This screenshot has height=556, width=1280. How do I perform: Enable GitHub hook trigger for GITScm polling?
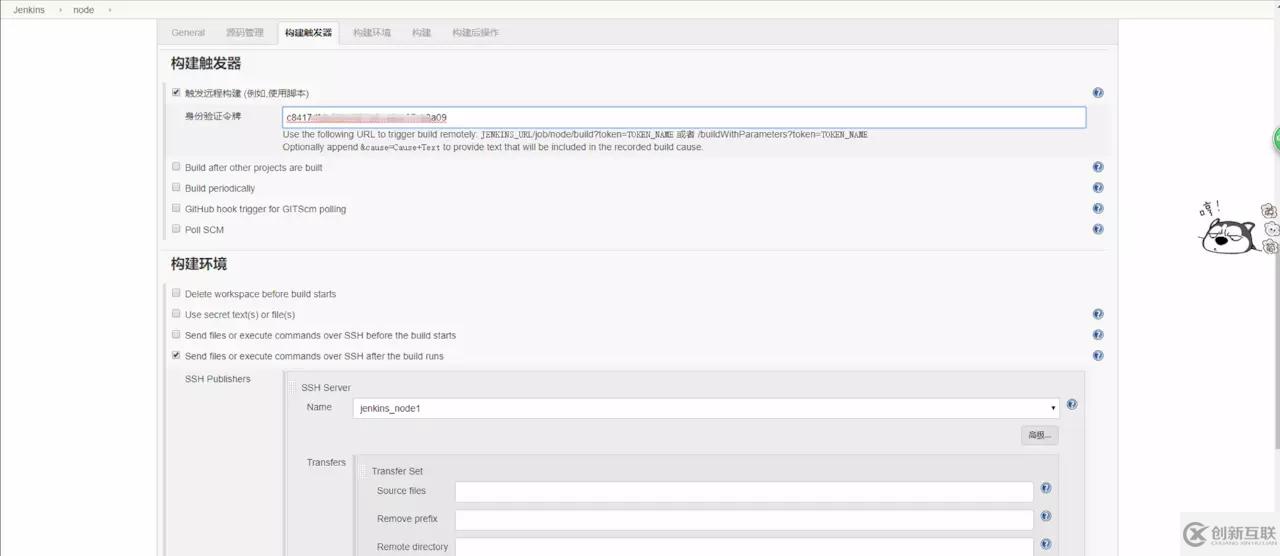click(x=176, y=208)
